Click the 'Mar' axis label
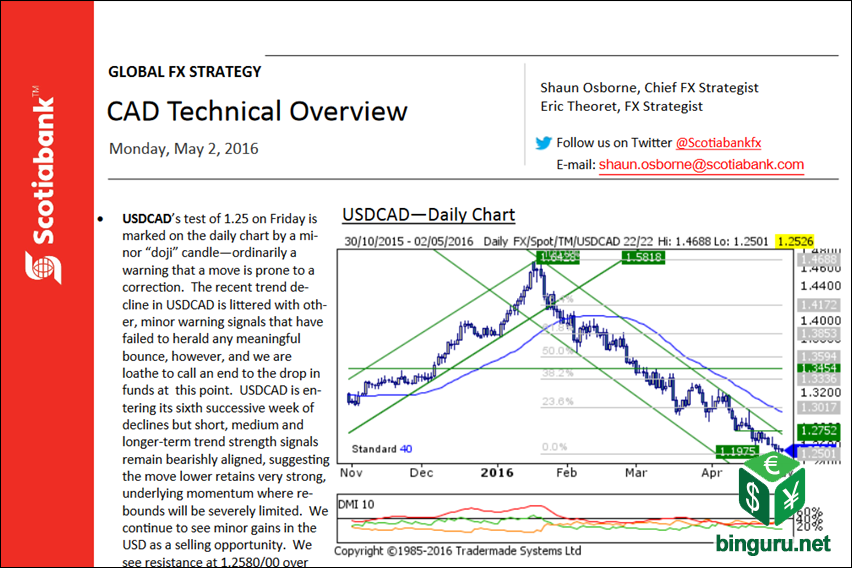The height and width of the screenshot is (568, 852). coord(636,472)
